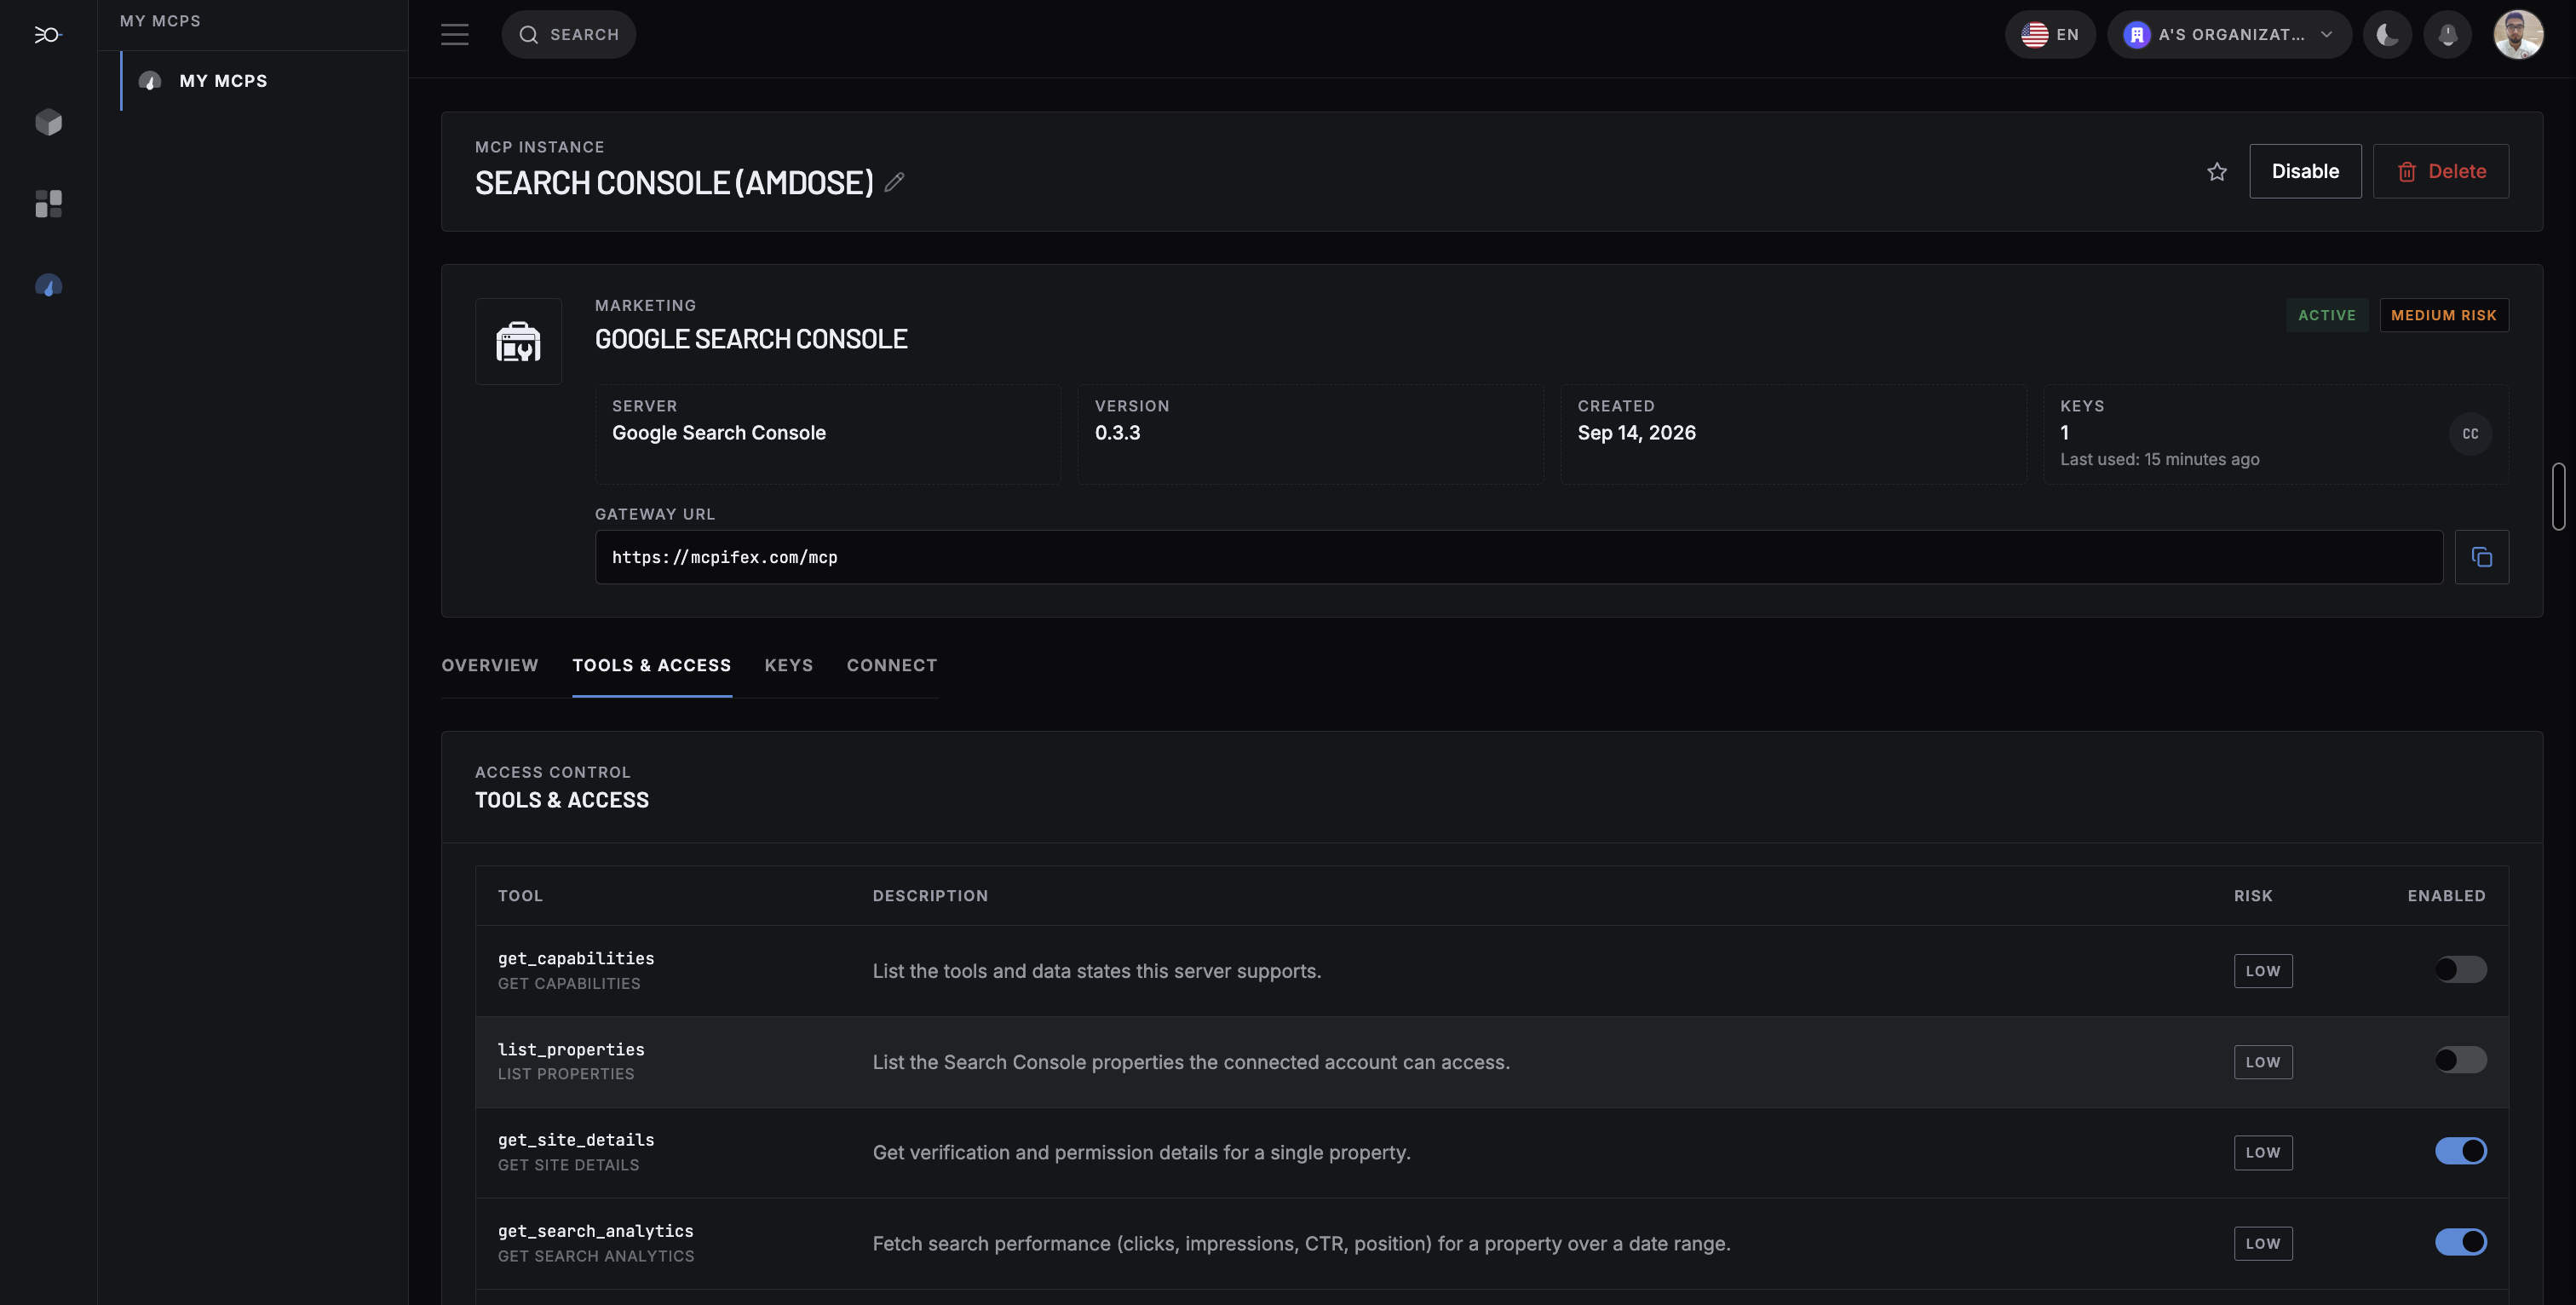Screen dimensions: 2576x1305
Task: Enable the list_properties tool toggle
Action: 2460,1060
